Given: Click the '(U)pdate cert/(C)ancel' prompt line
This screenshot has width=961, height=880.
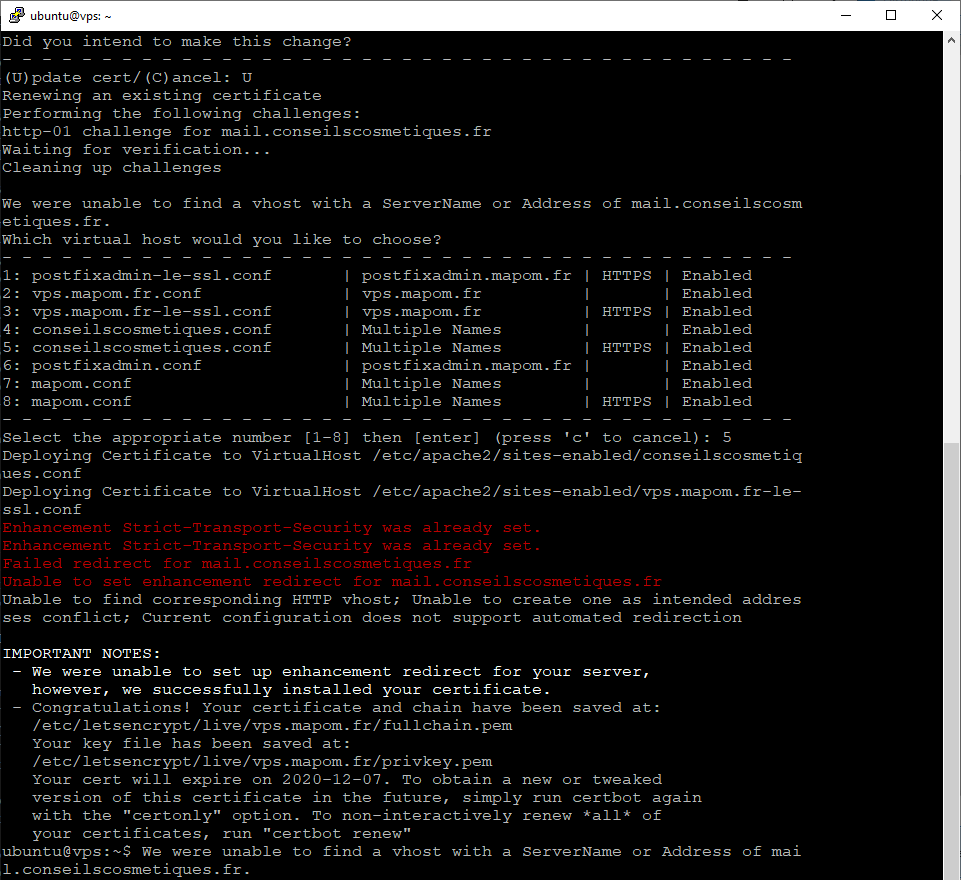Looking at the screenshot, I should coord(126,77).
